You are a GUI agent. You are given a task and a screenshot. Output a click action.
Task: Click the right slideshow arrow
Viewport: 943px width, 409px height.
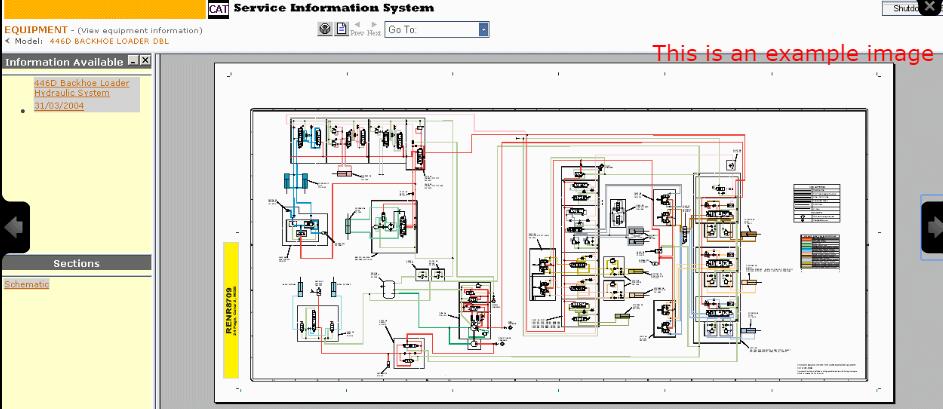933,227
